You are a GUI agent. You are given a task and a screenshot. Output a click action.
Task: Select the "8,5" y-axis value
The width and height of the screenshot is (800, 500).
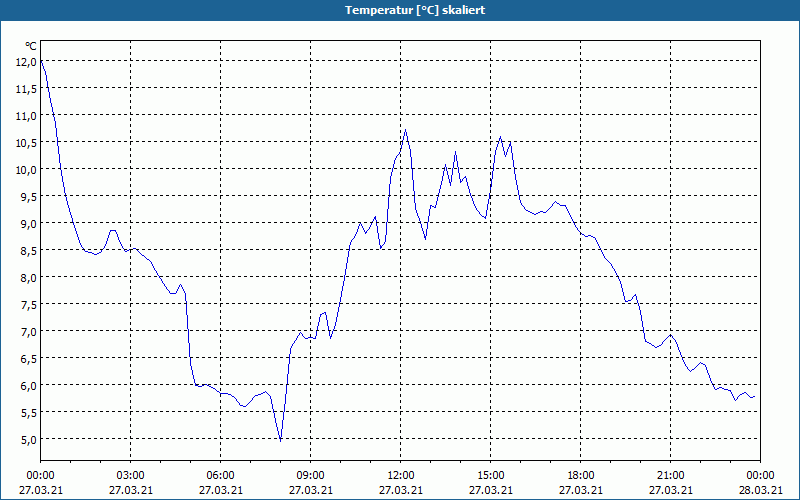pos(29,251)
